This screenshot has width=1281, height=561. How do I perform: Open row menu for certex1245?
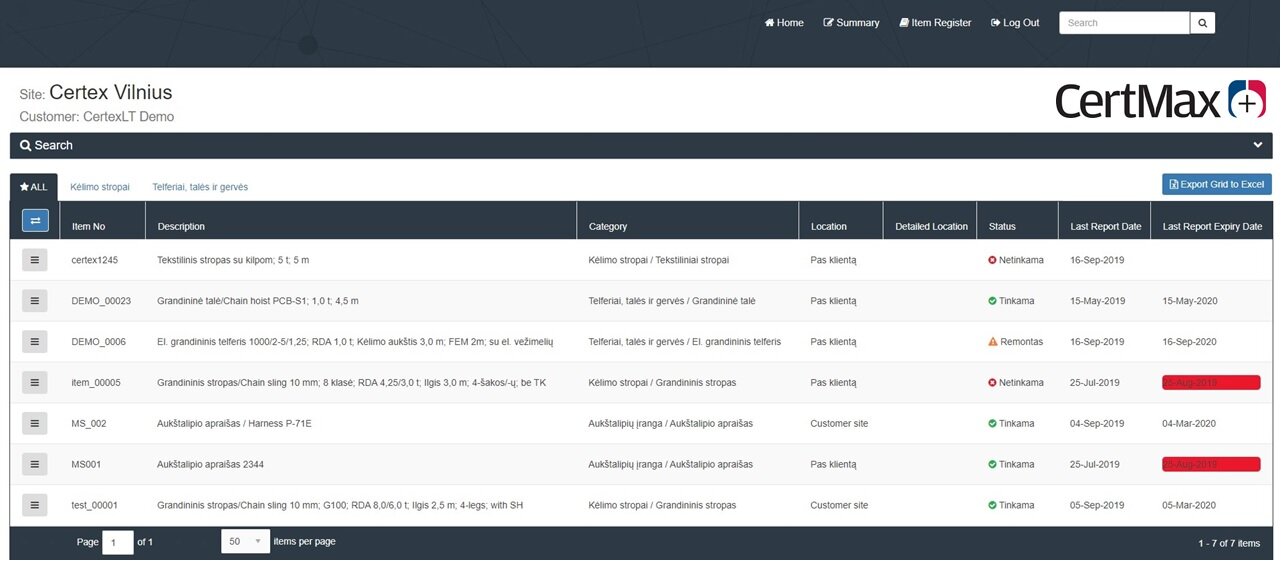point(35,260)
